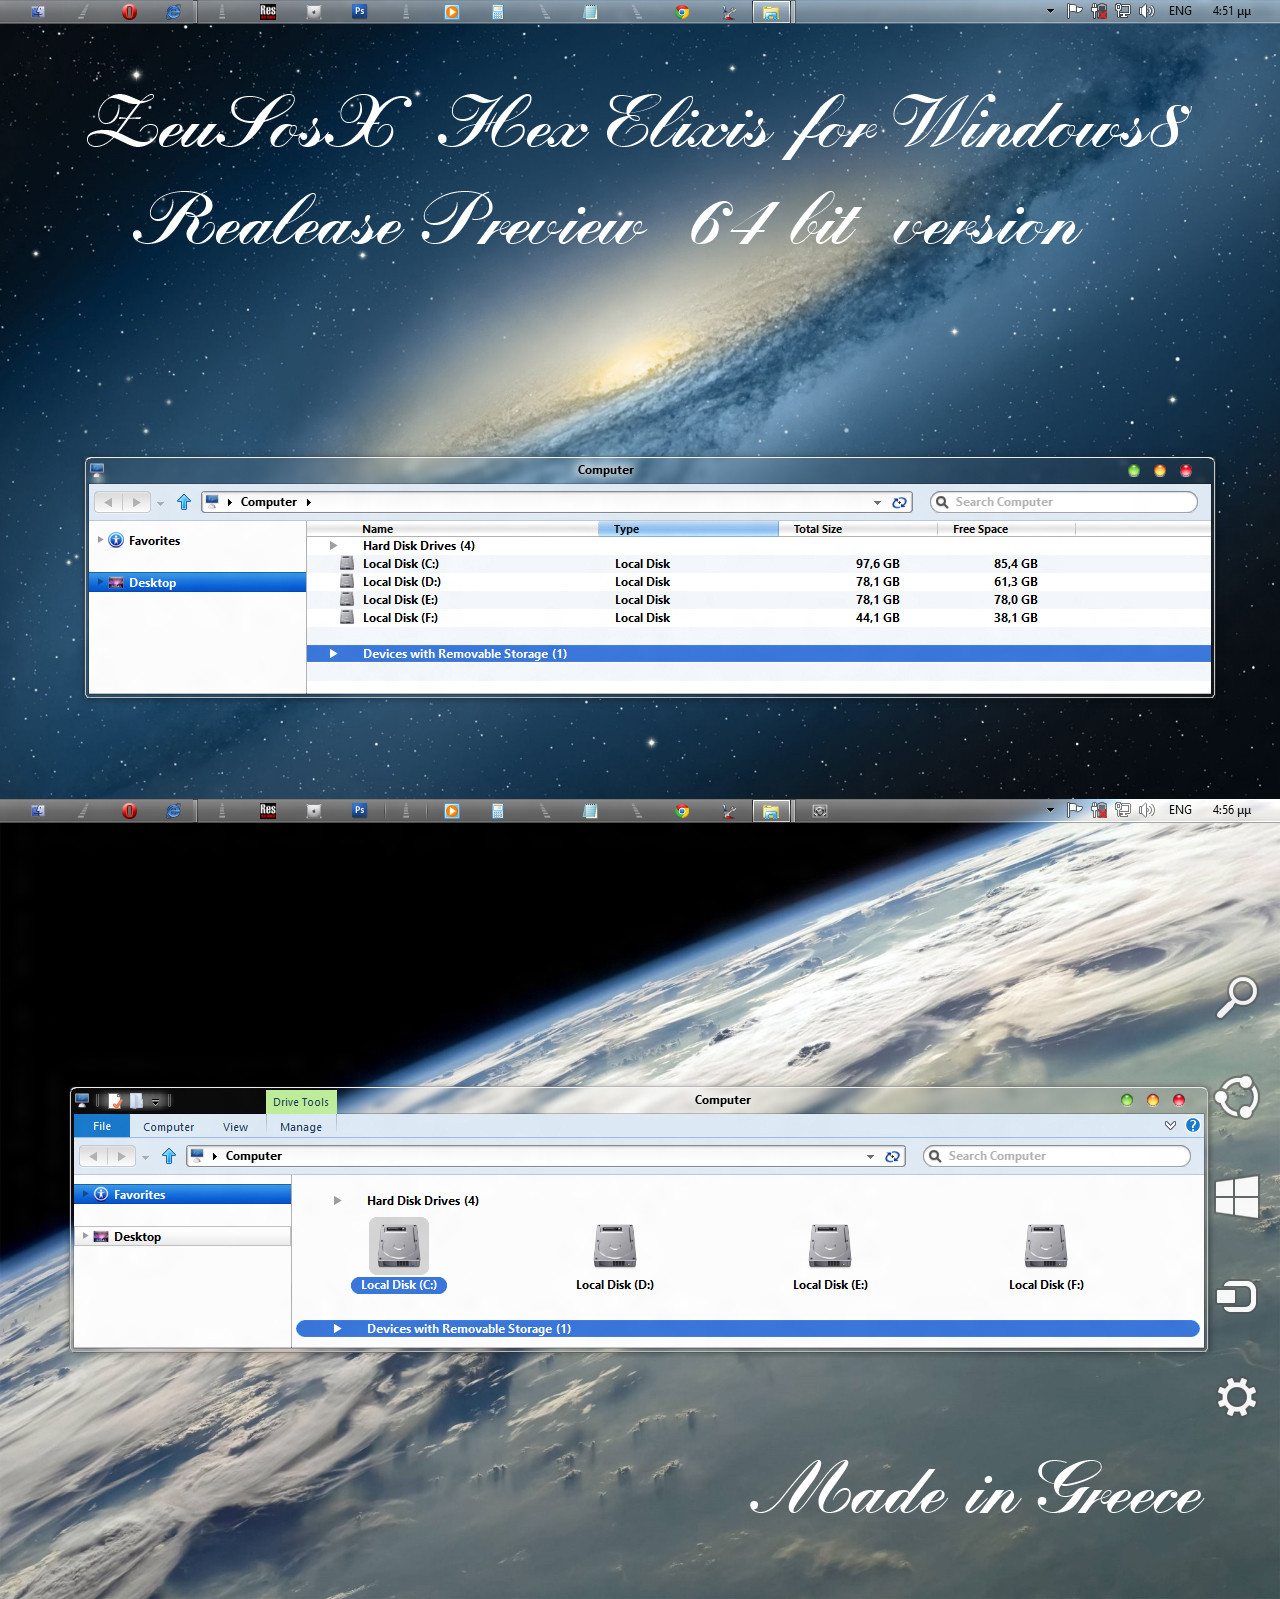Sort by Total Size column header

(857, 529)
